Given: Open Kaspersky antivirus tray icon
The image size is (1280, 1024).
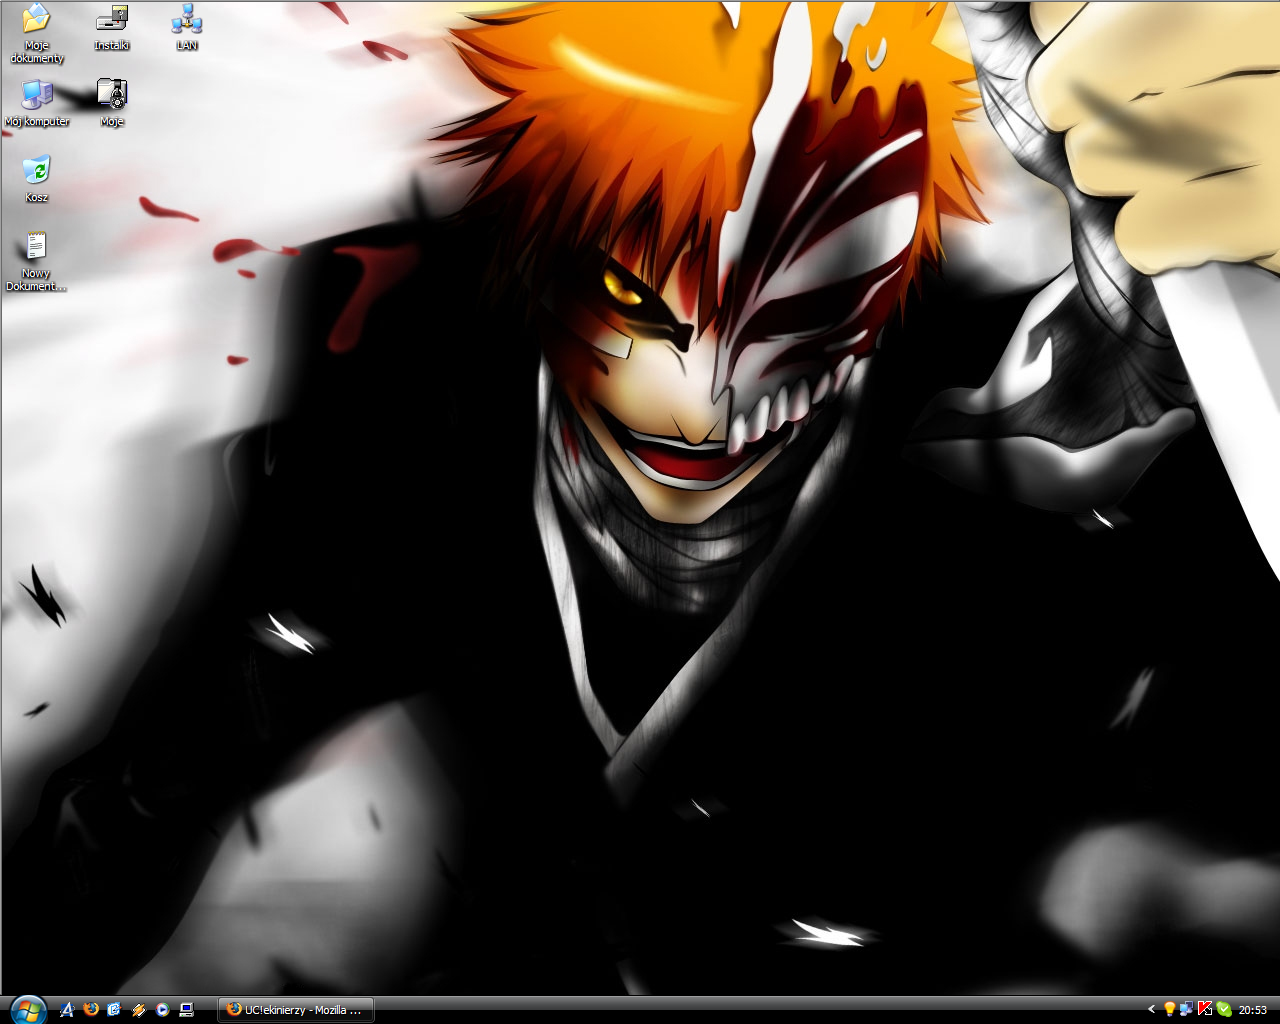Looking at the screenshot, I should [x=1205, y=1010].
